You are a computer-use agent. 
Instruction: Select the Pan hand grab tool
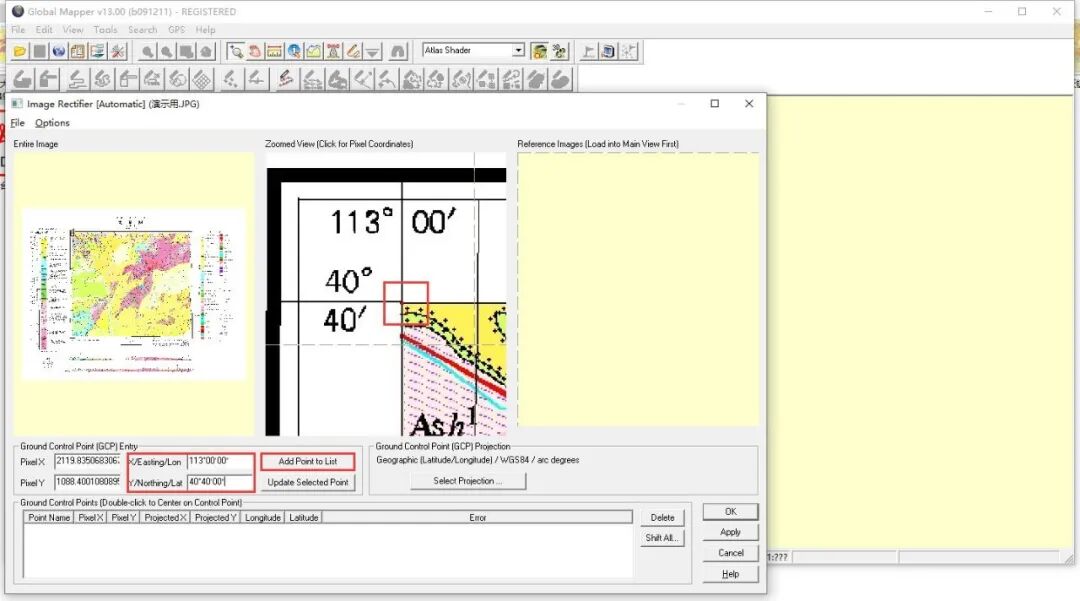pos(255,52)
